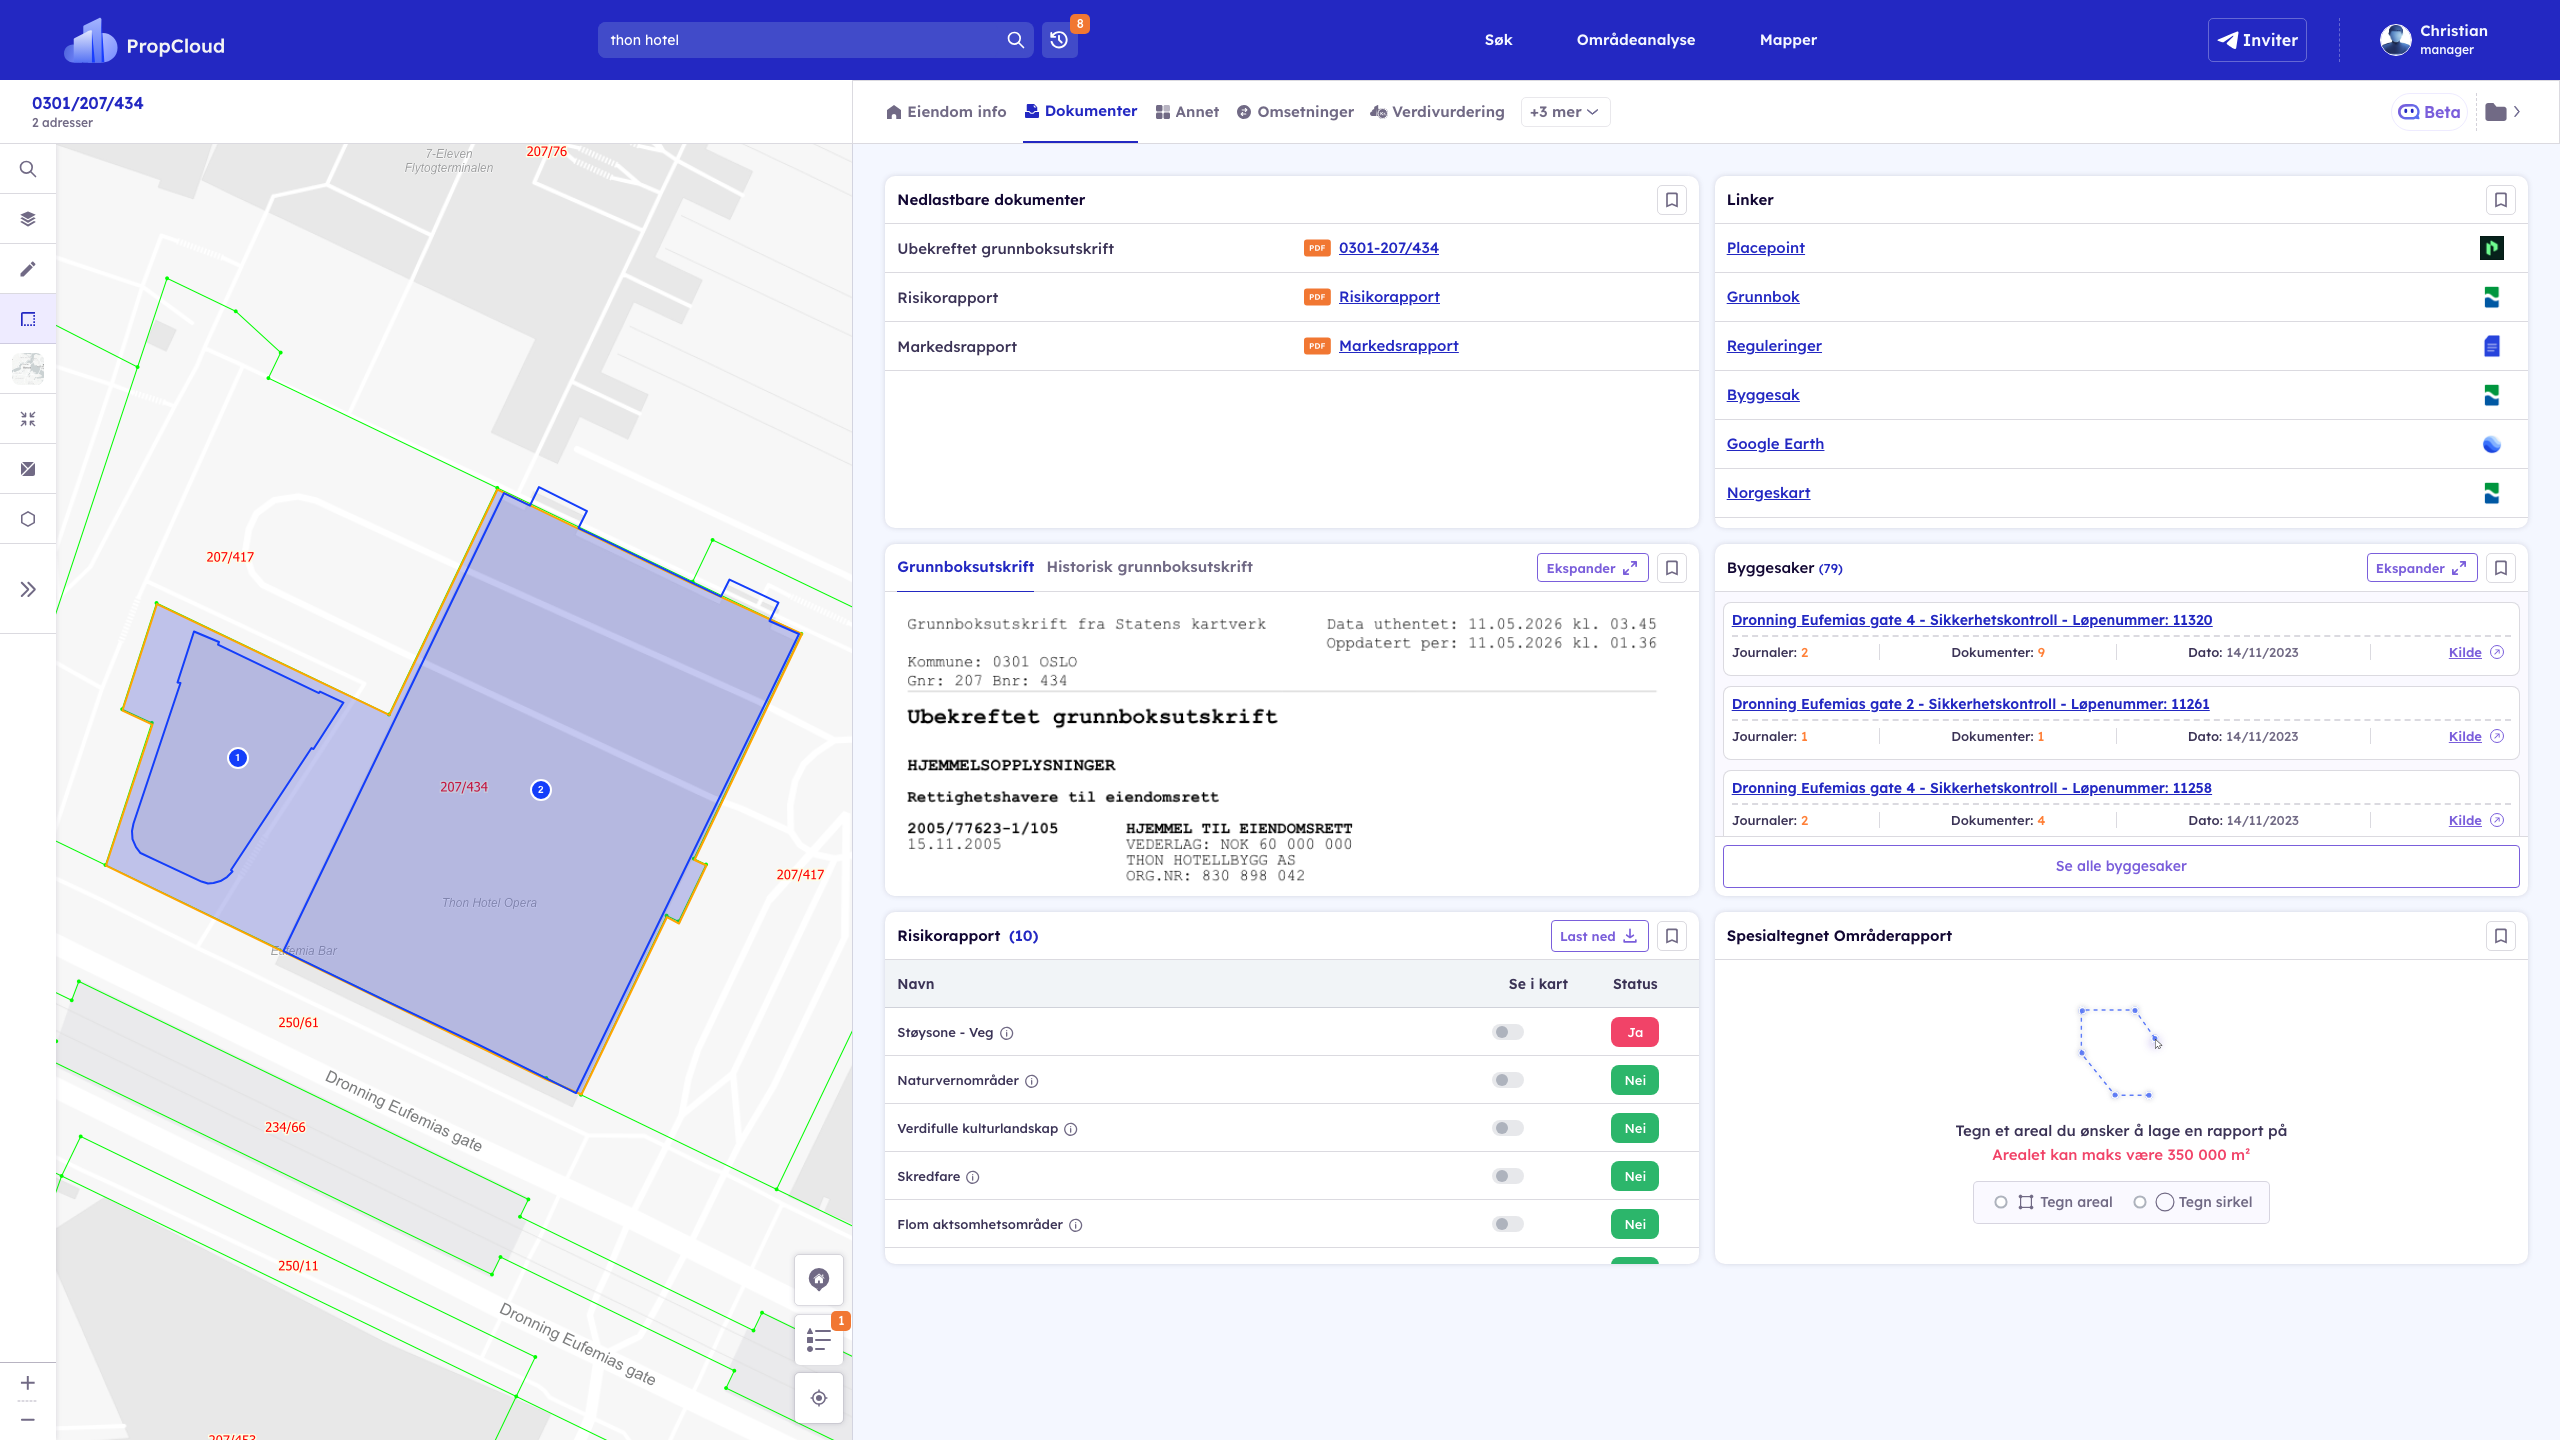Switch to Historisk grunnboksutskrift tab

coord(1149,567)
